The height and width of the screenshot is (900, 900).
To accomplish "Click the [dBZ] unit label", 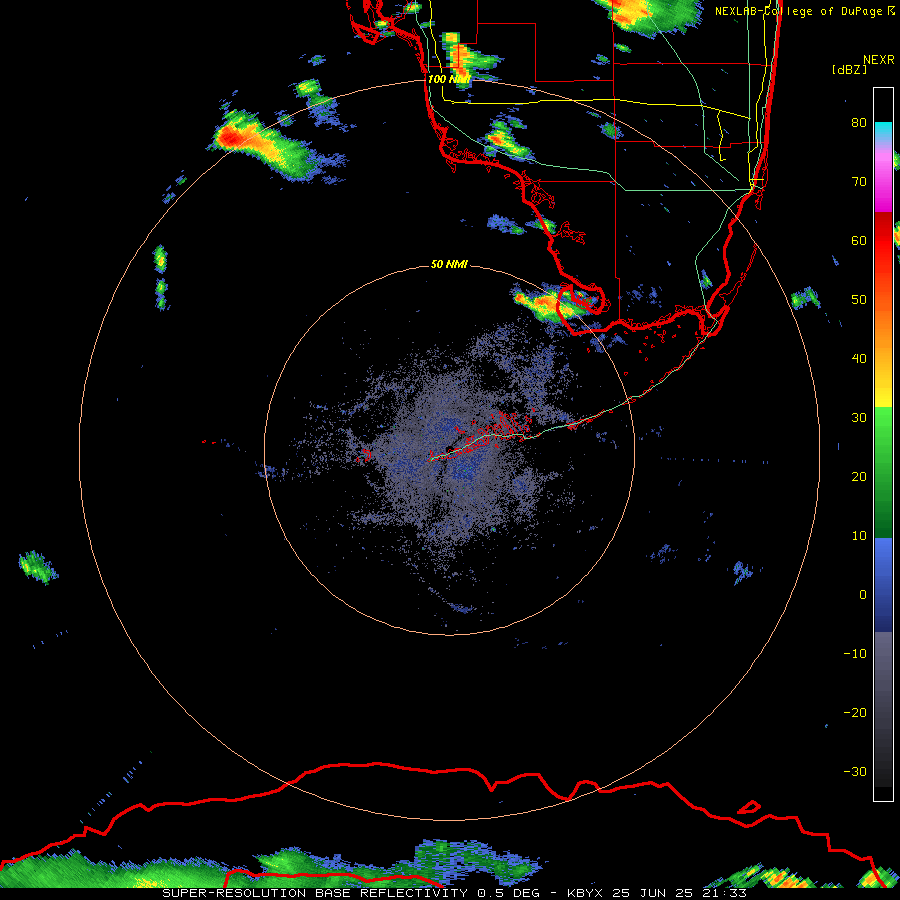I will tap(849, 69).
